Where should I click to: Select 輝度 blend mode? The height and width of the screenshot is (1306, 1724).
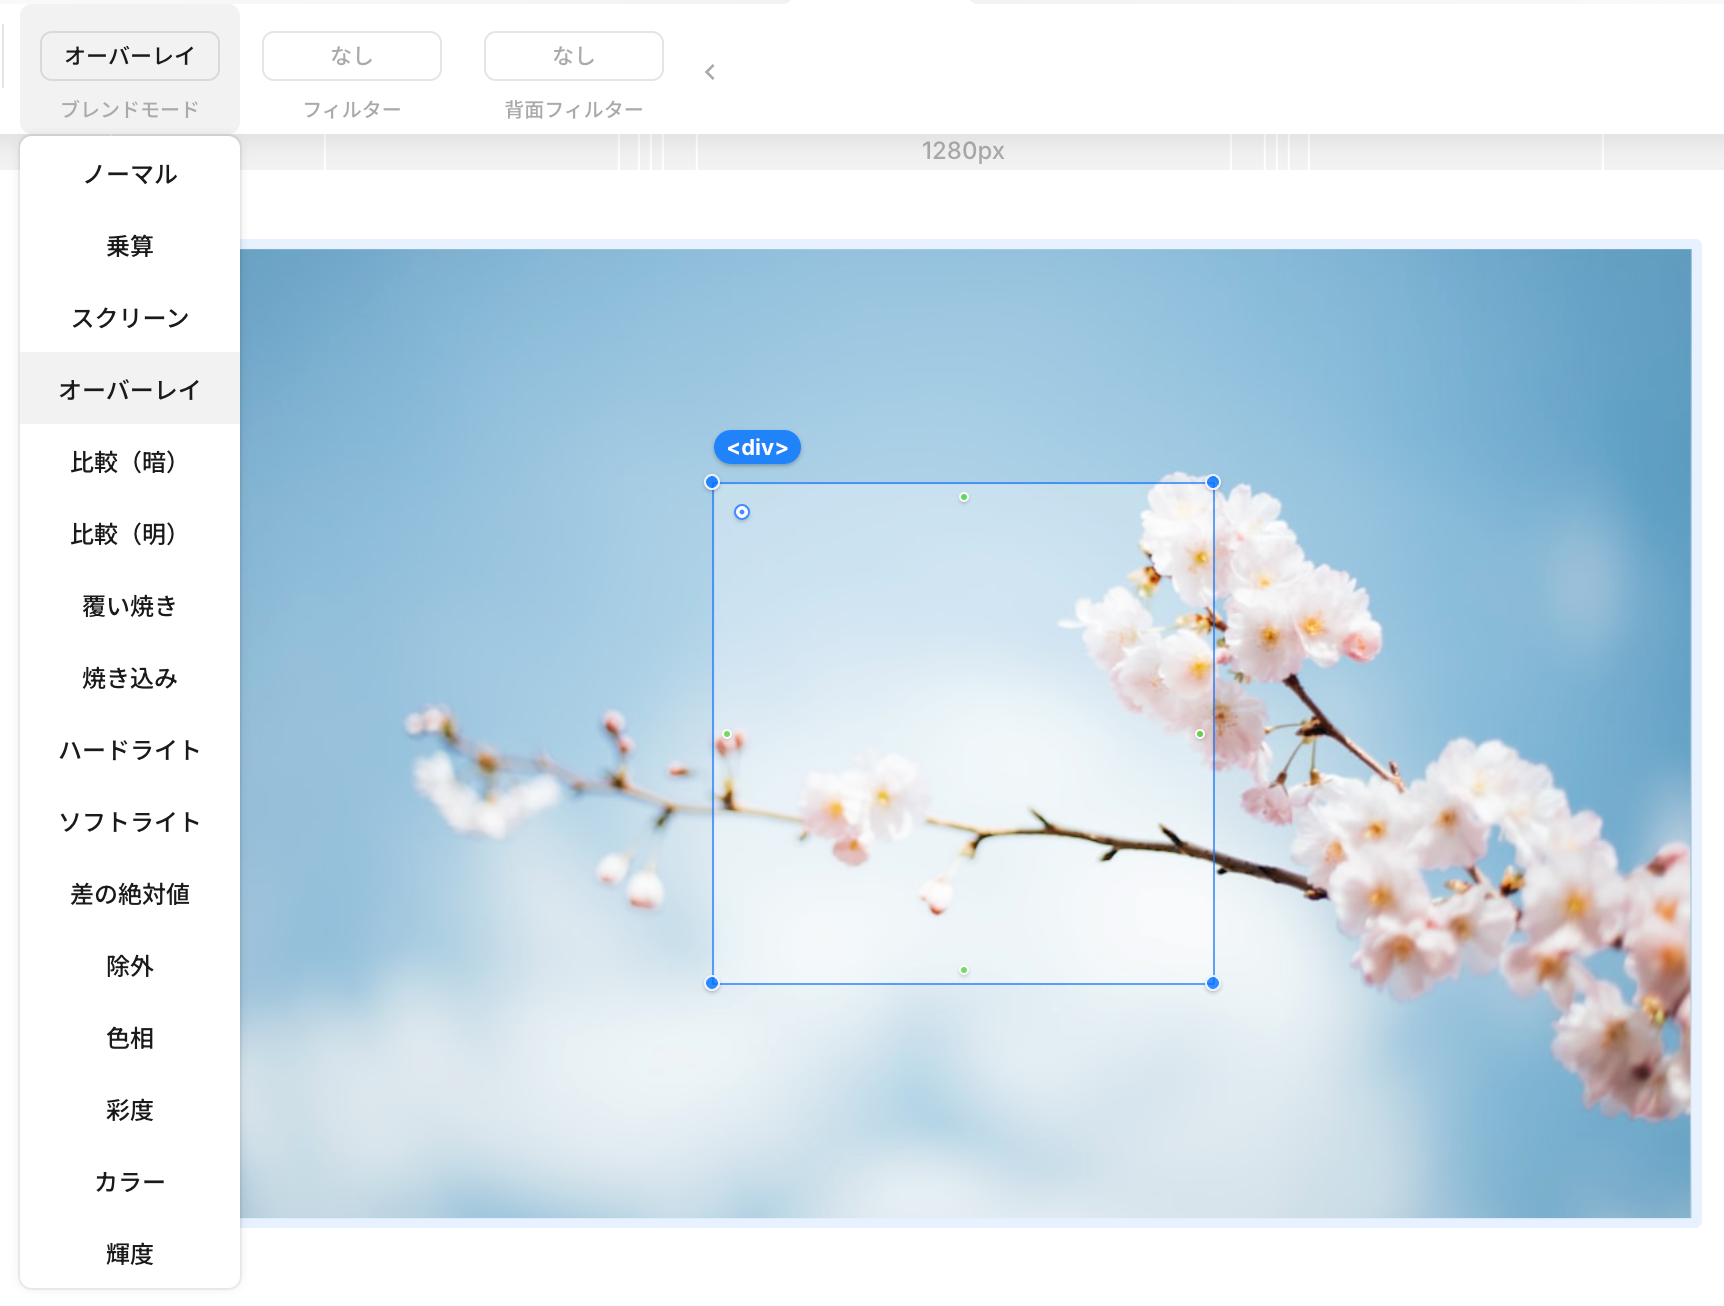(x=130, y=1254)
